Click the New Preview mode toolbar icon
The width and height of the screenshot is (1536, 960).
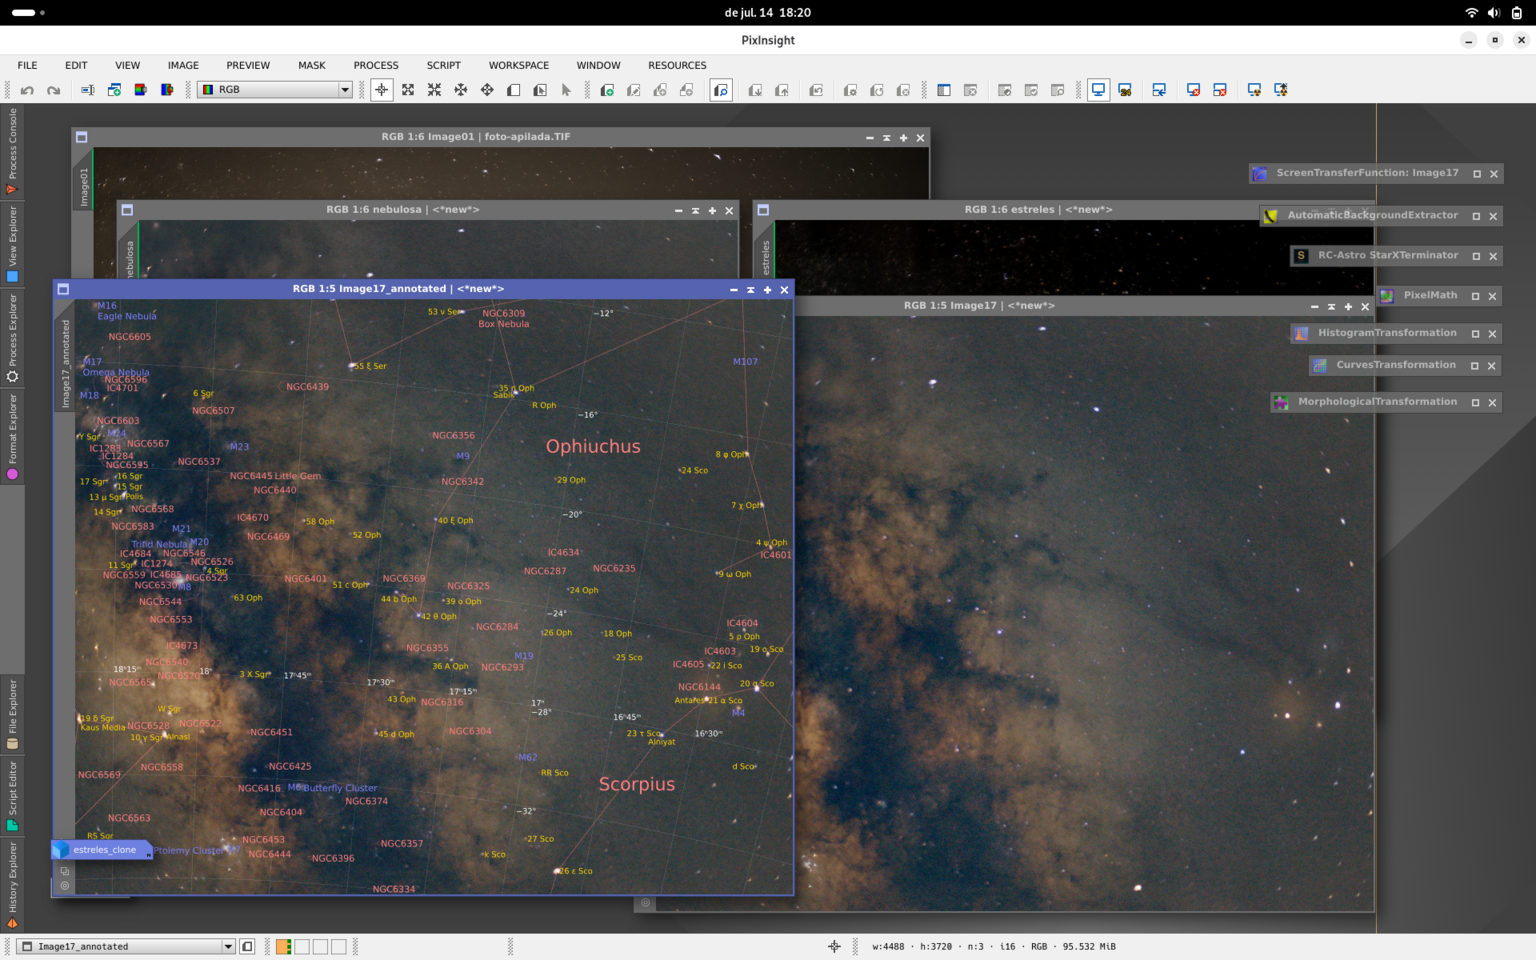513,90
